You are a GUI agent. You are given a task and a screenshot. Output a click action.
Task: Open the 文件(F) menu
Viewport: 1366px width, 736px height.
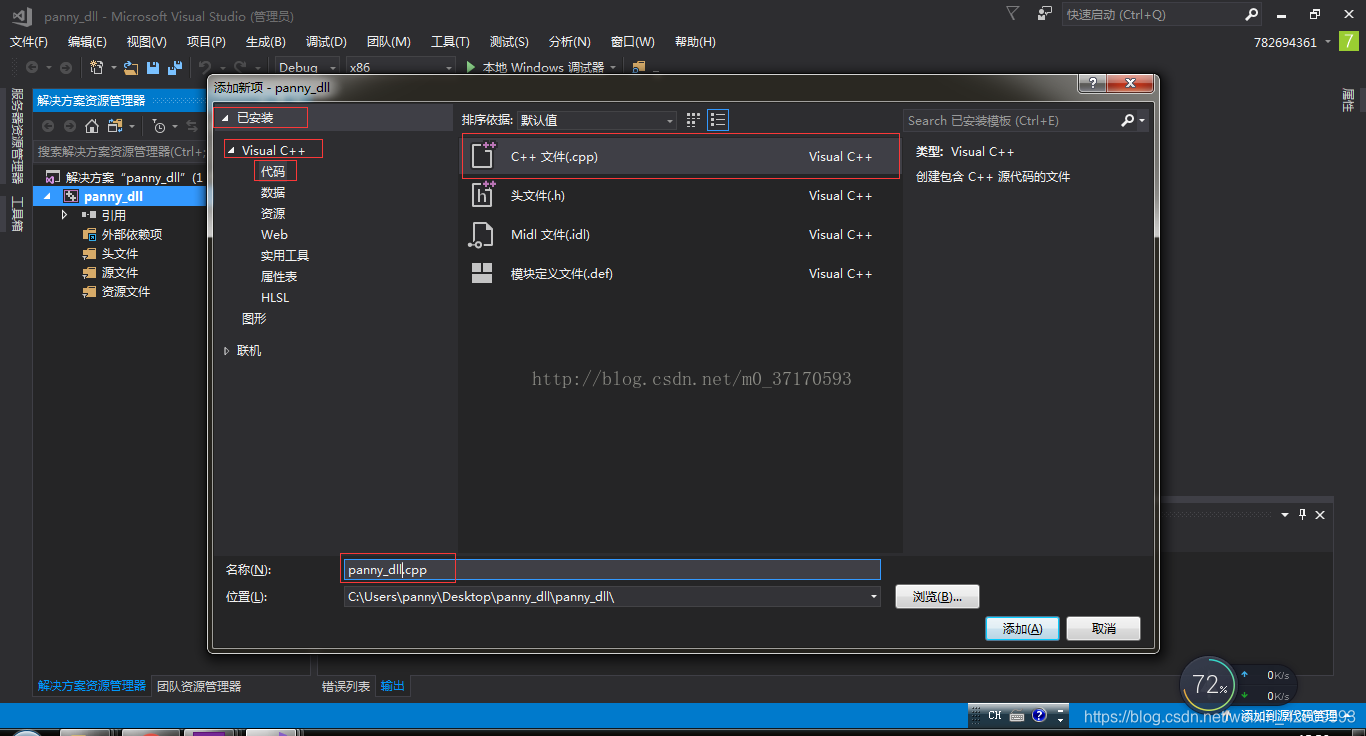pyautogui.click(x=29, y=42)
